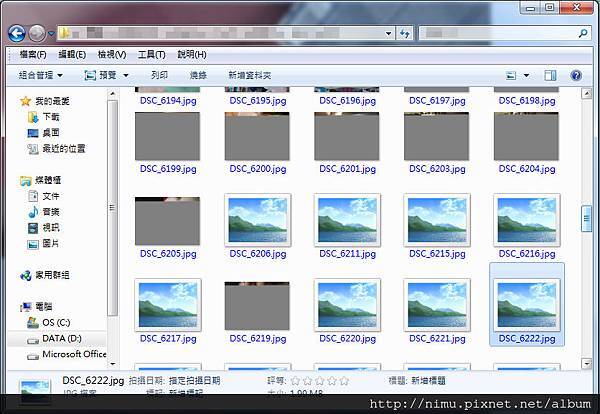Click the Forward navigation arrow

(37, 34)
